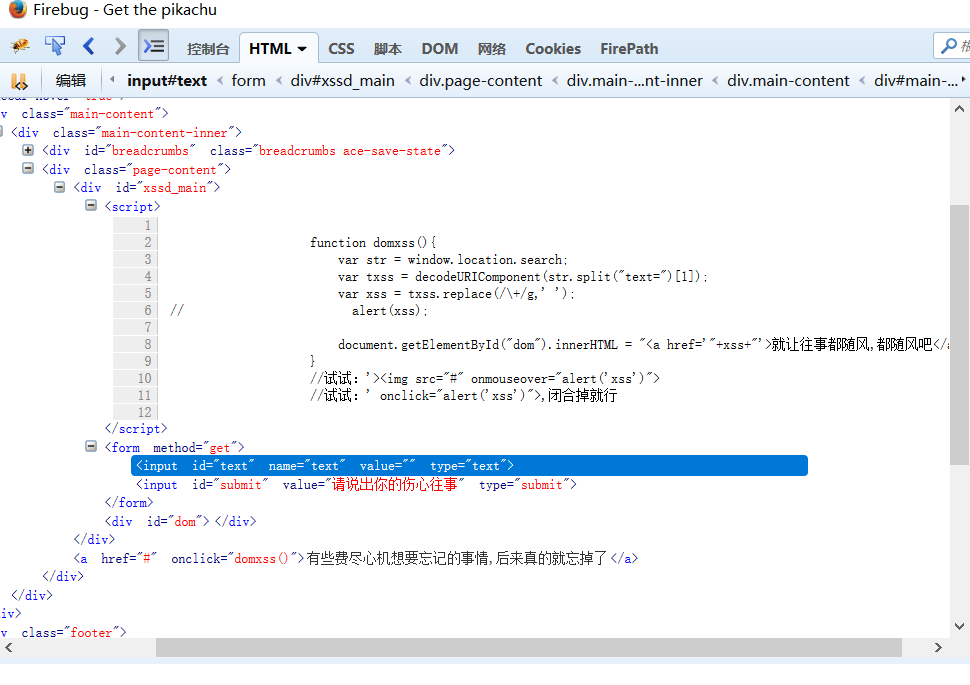
Task: Switch to the 网络 network tab
Action: click(491, 49)
